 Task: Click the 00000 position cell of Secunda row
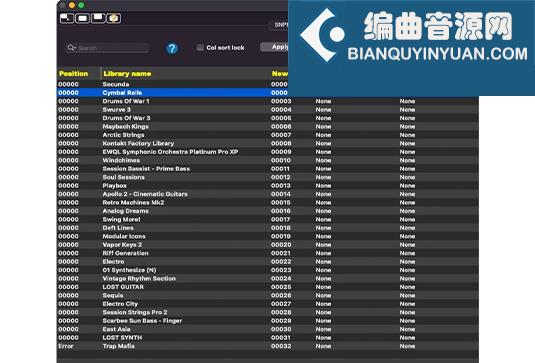coord(68,84)
